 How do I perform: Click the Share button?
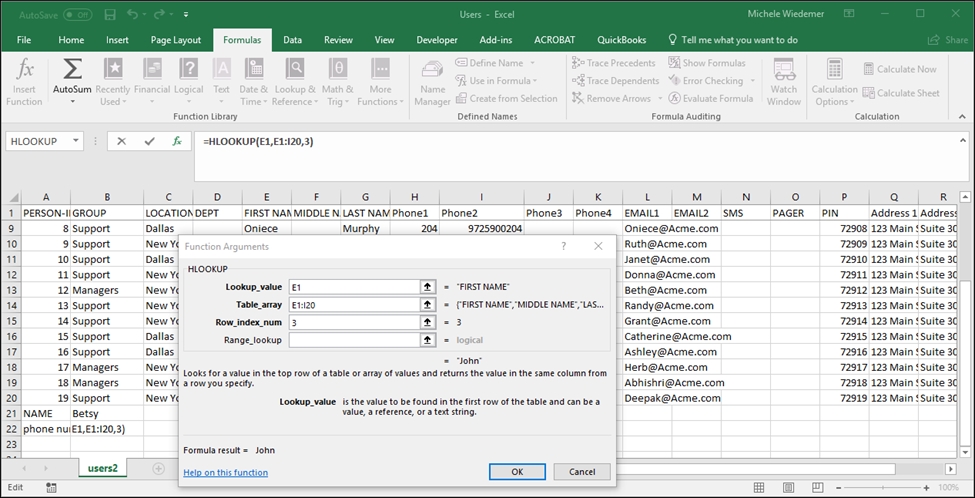click(949, 40)
